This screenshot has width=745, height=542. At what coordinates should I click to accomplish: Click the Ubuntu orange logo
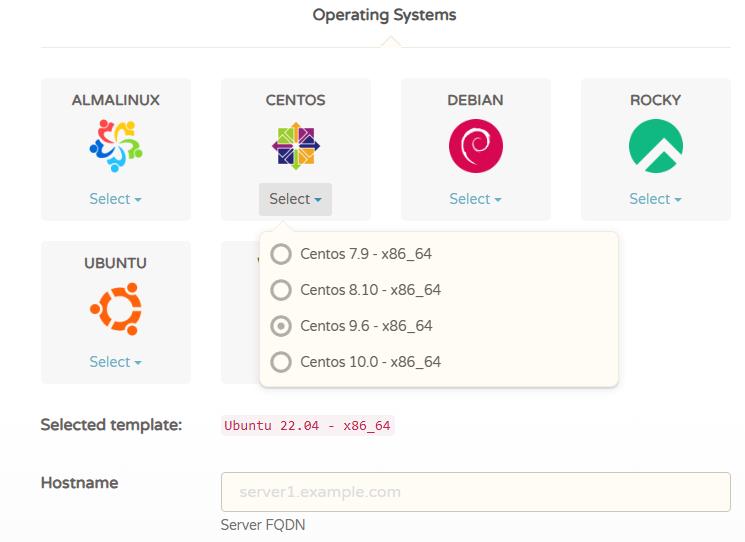116,309
